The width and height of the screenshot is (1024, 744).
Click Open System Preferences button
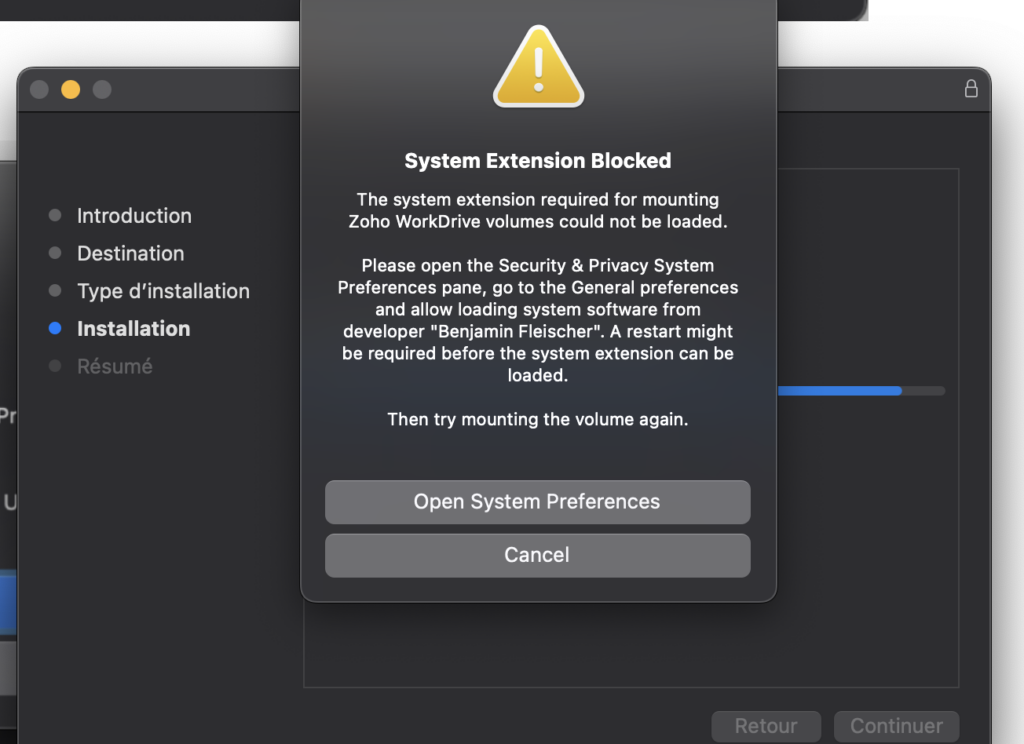coord(537,502)
